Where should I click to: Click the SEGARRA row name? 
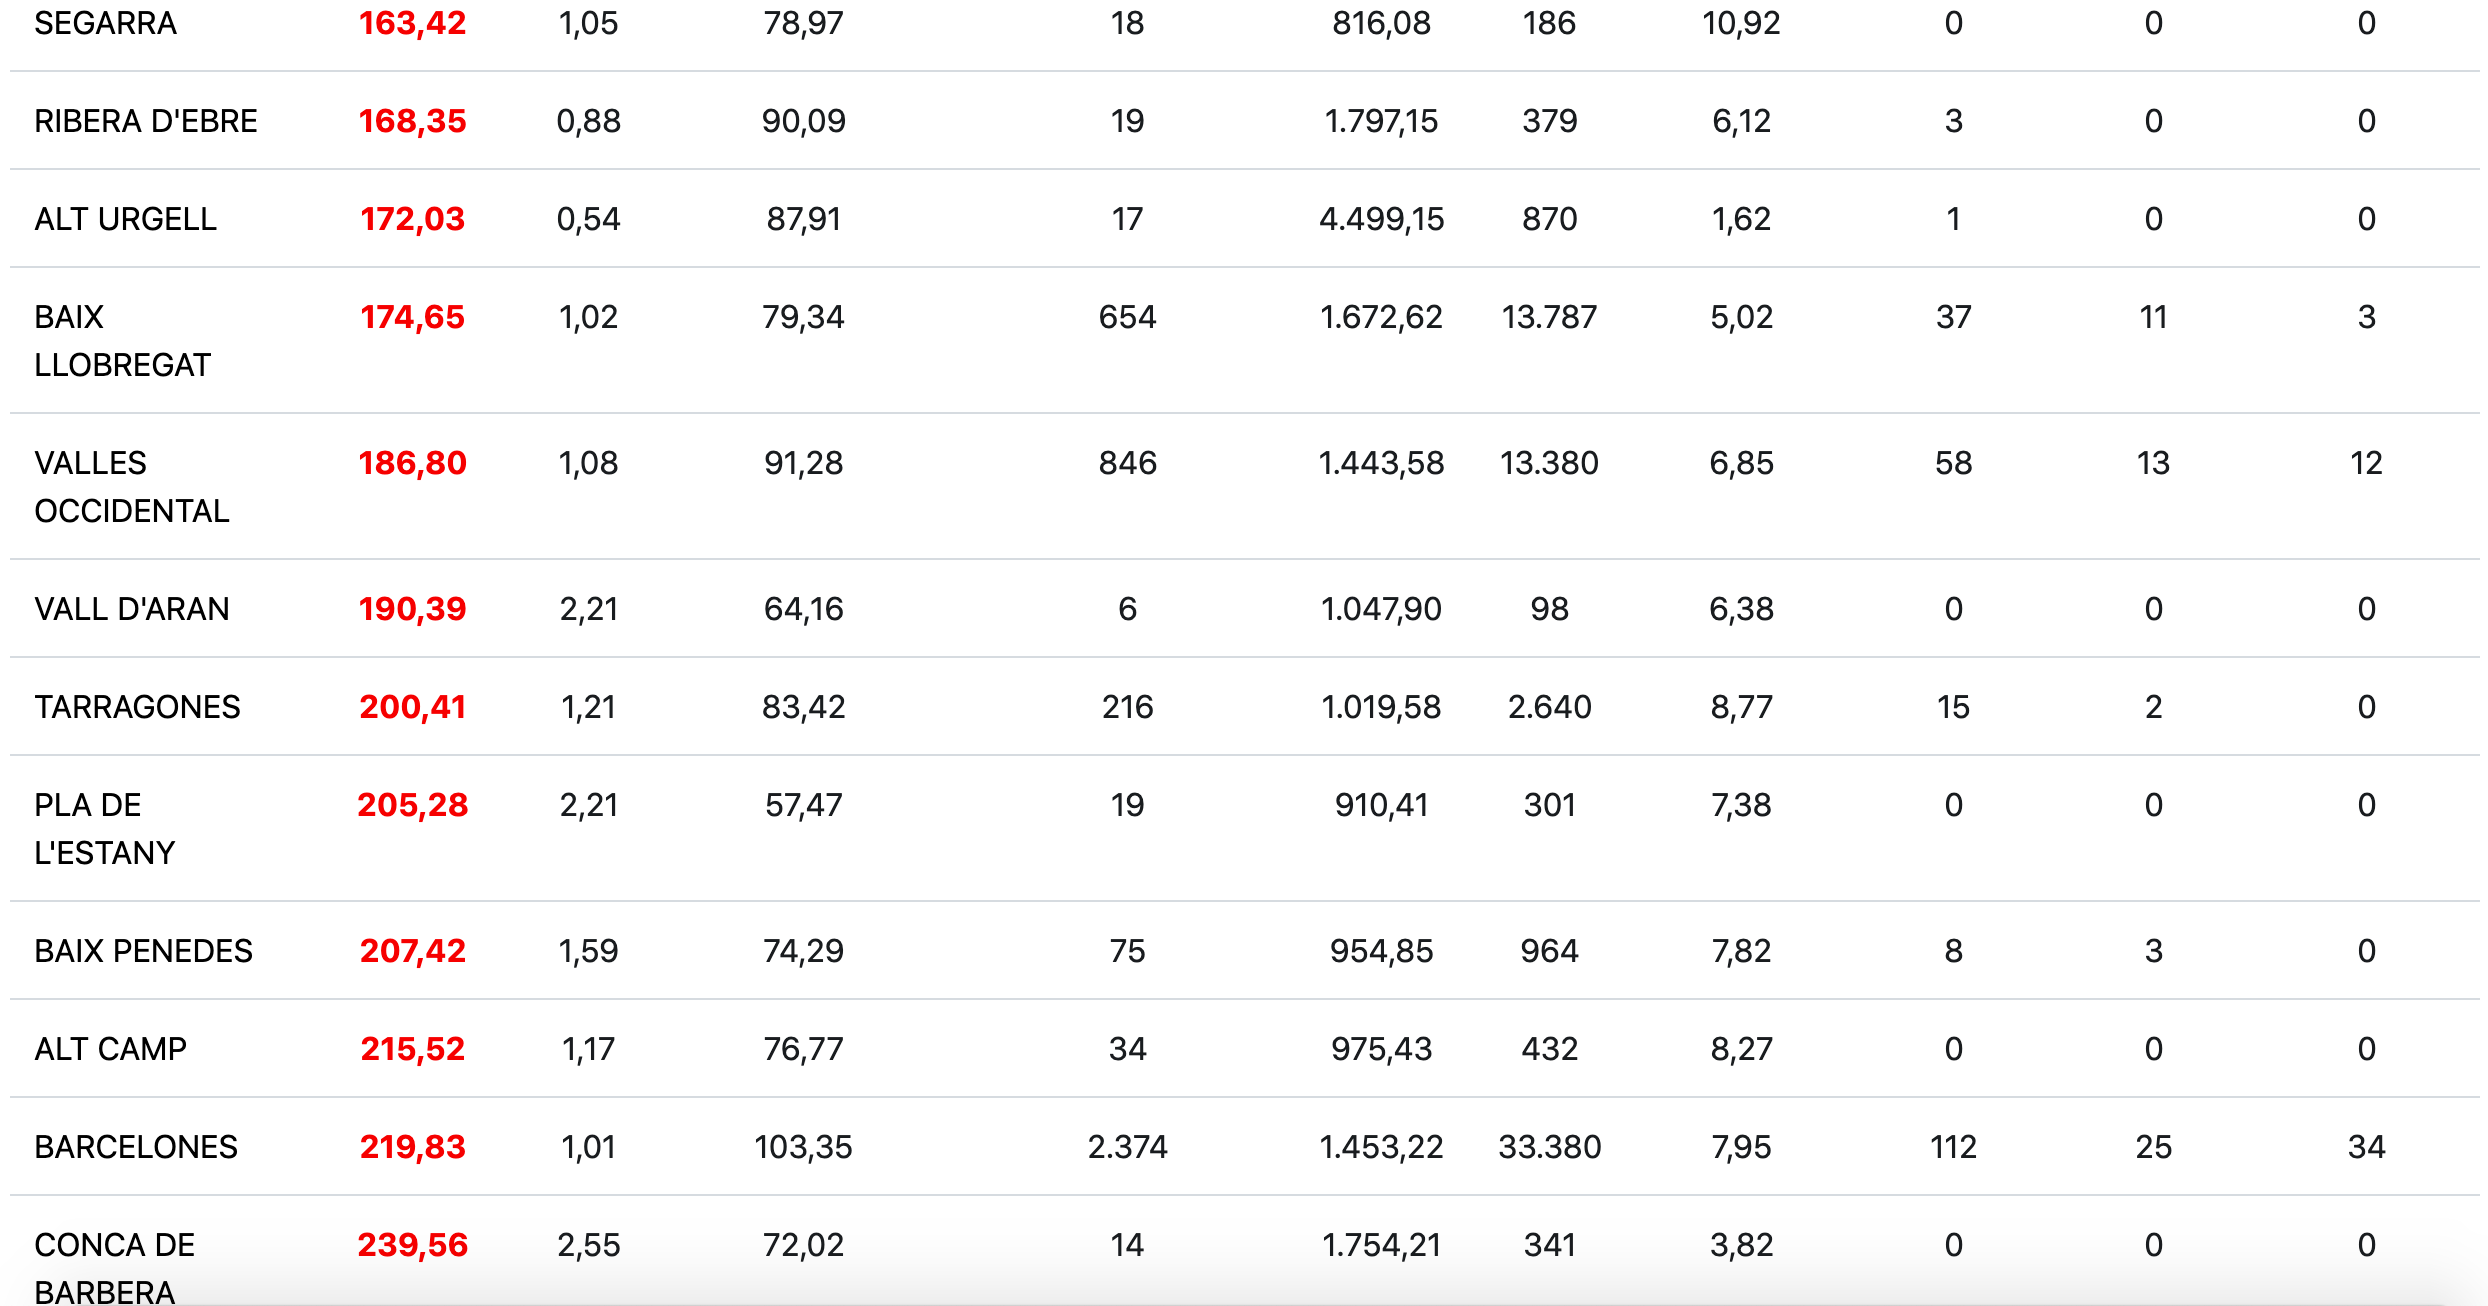point(105,23)
